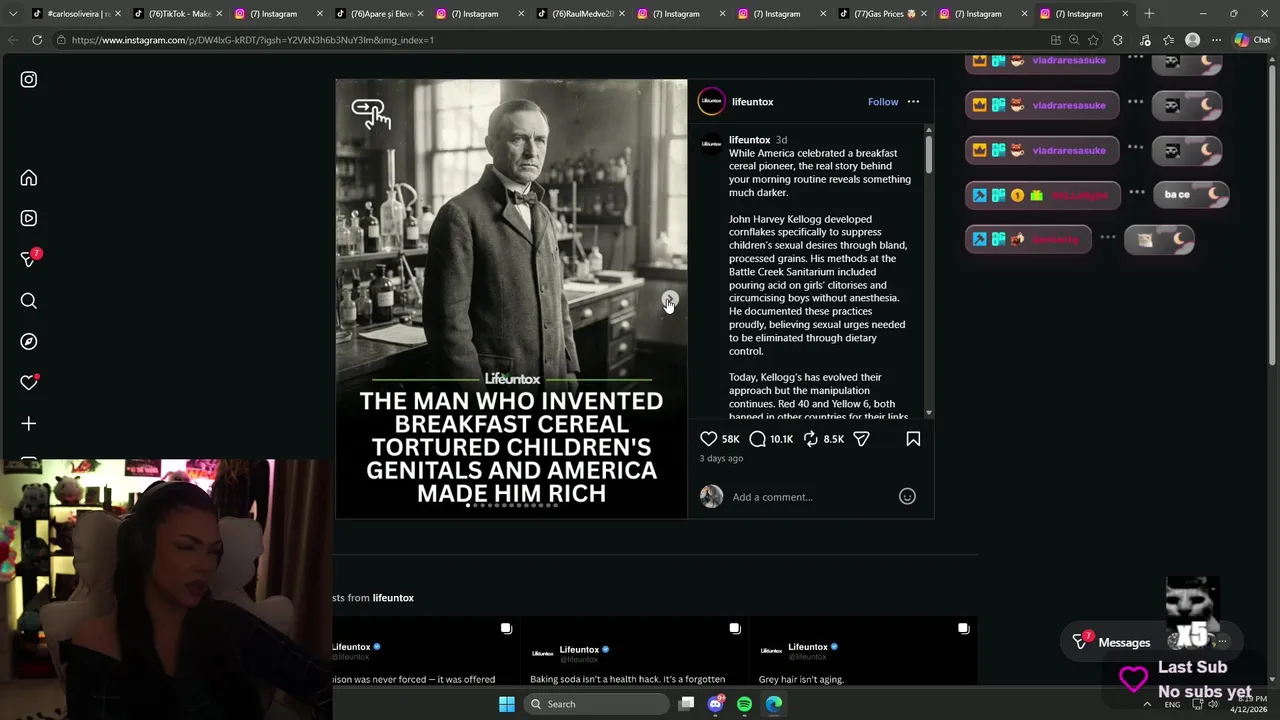Switch to the (76)TikTok - Make tab
Viewport: 1280px width, 720px height.
point(177,14)
